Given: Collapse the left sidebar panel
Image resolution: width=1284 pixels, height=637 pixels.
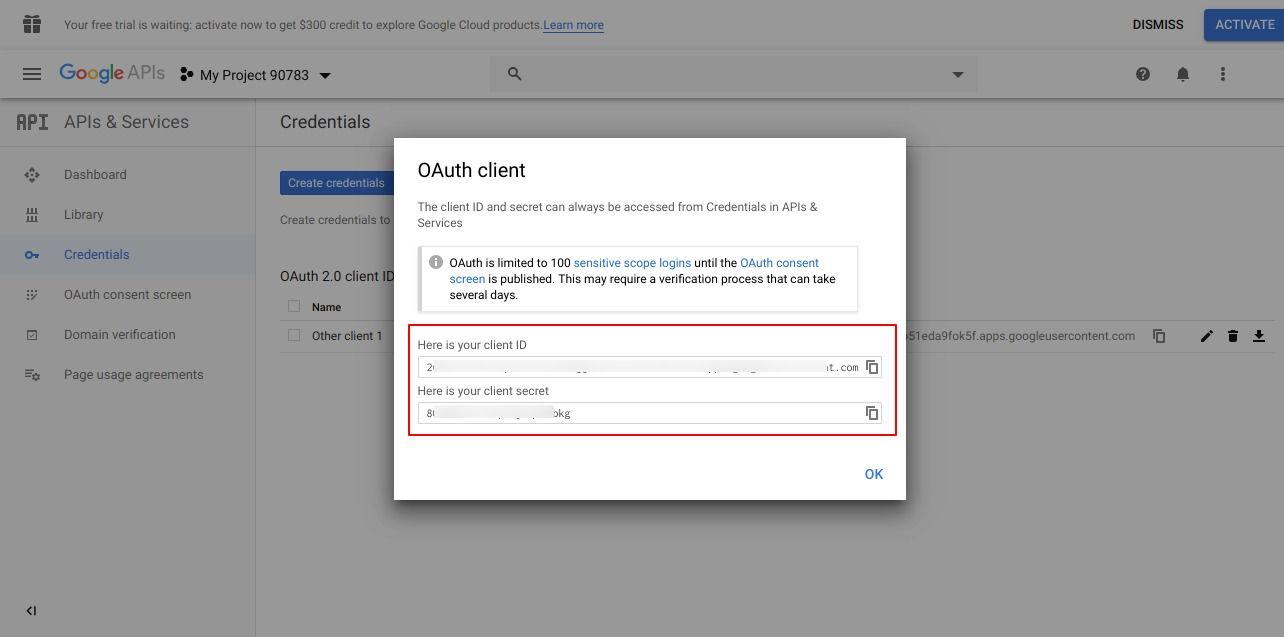Looking at the screenshot, I should [x=31, y=611].
